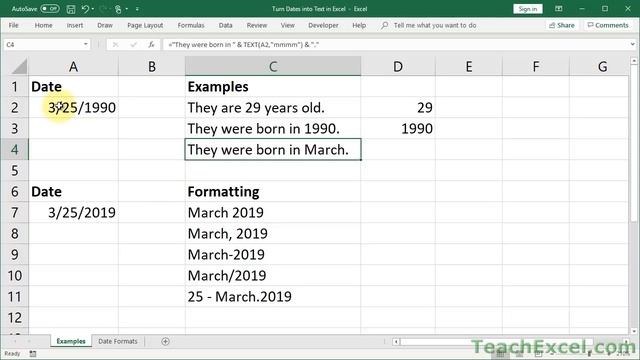Select column A header

[x=73, y=66]
